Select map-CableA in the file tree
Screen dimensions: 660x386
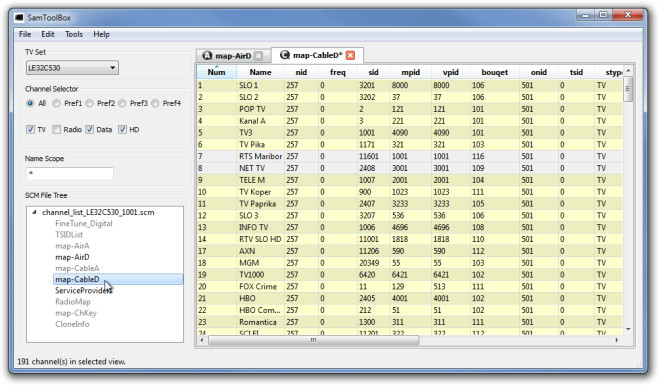pyautogui.click(x=77, y=268)
